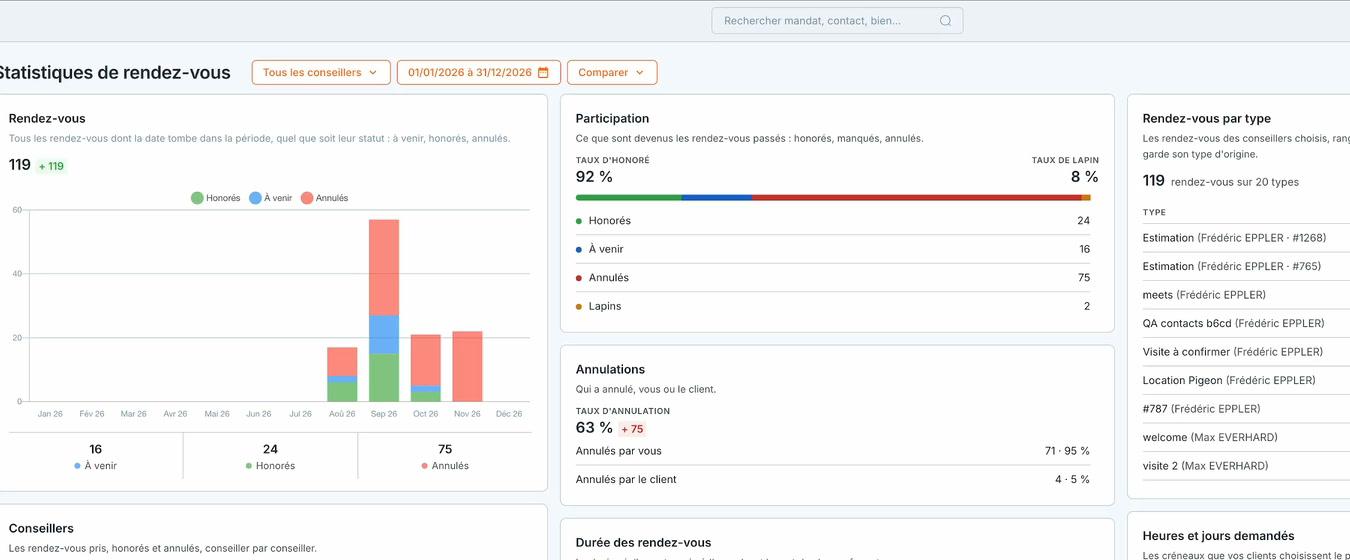1350x560 pixels.
Task: Toggle the À venir legend in the chart
Action: click(x=271, y=198)
